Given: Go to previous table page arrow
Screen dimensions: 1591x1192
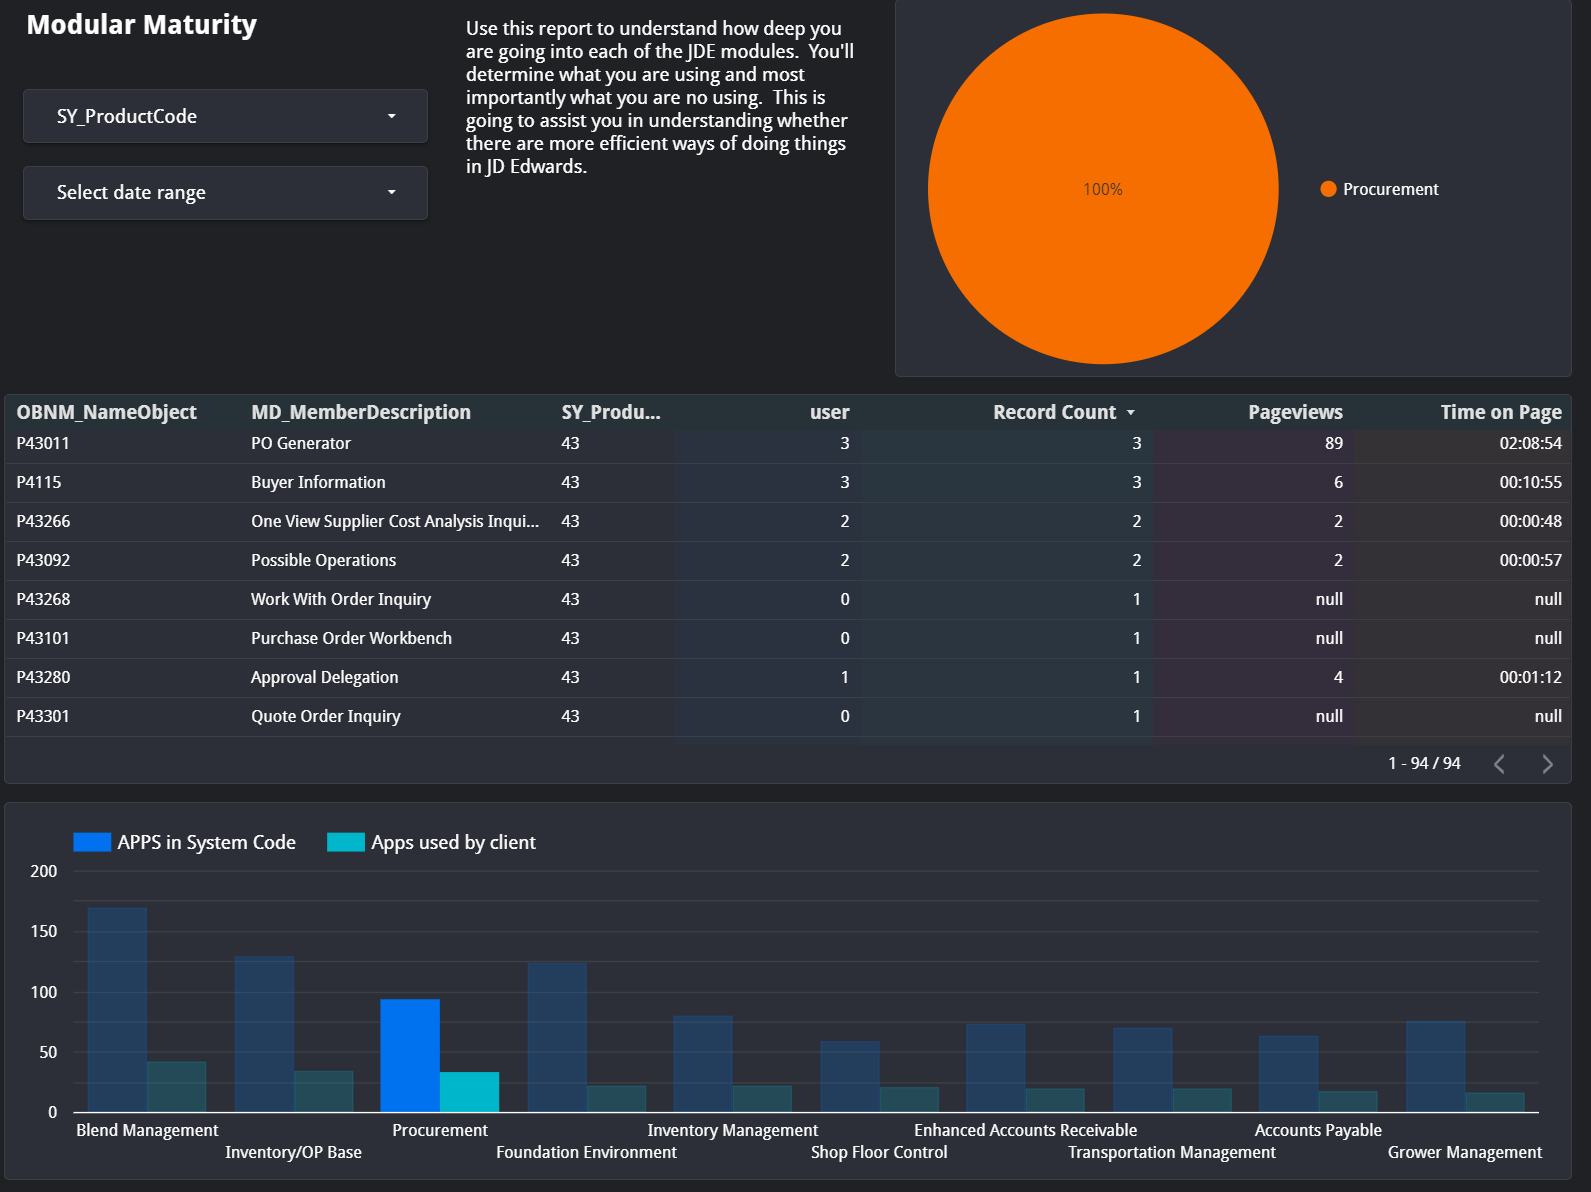Looking at the screenshot, I should [x=1499, y=764].
